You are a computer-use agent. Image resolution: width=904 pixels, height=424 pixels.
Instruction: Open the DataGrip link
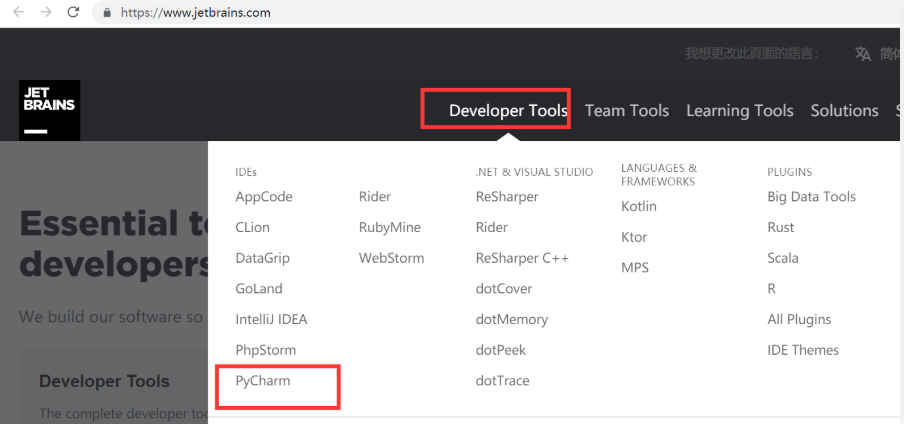tap(262, 258)
